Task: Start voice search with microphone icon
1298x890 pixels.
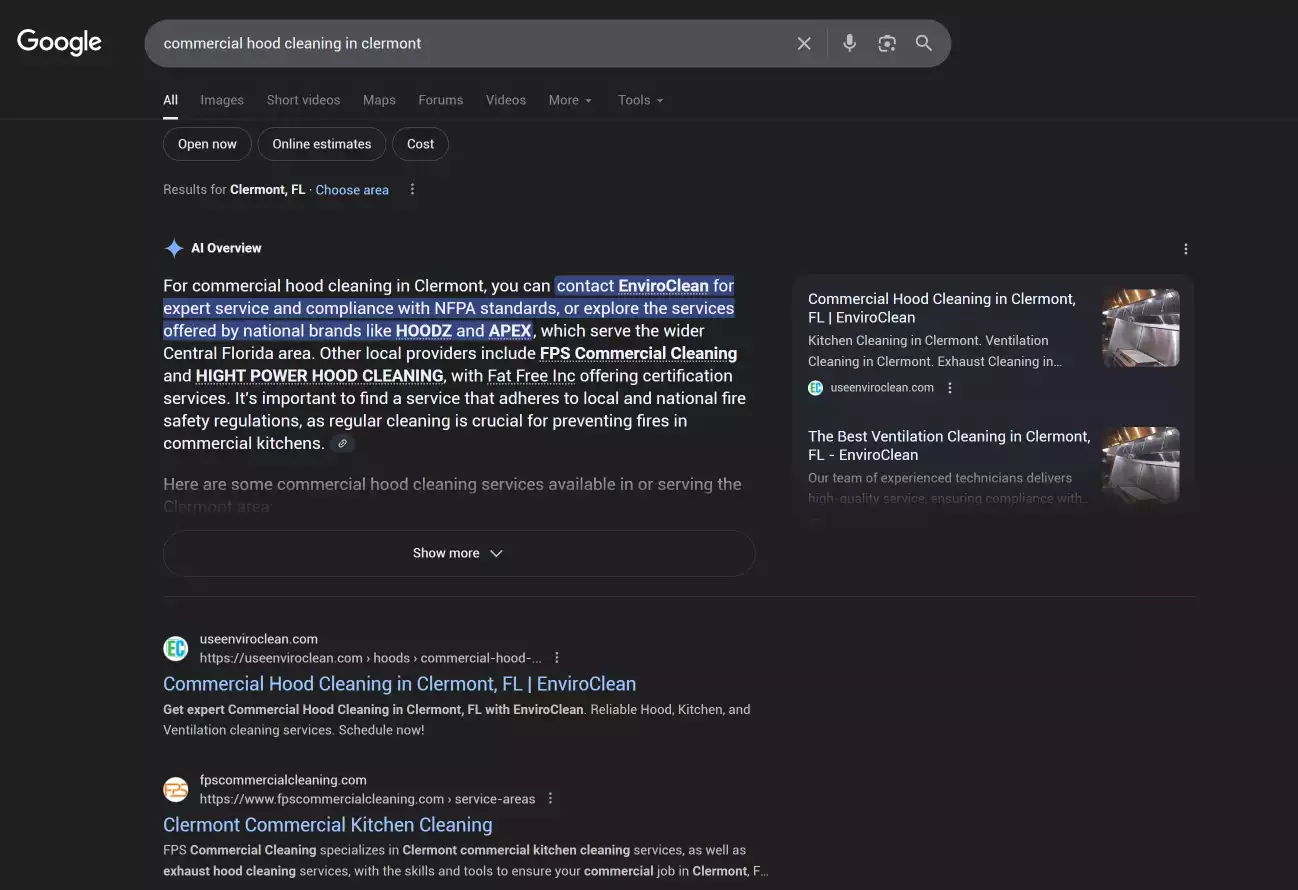Action: 849,43
